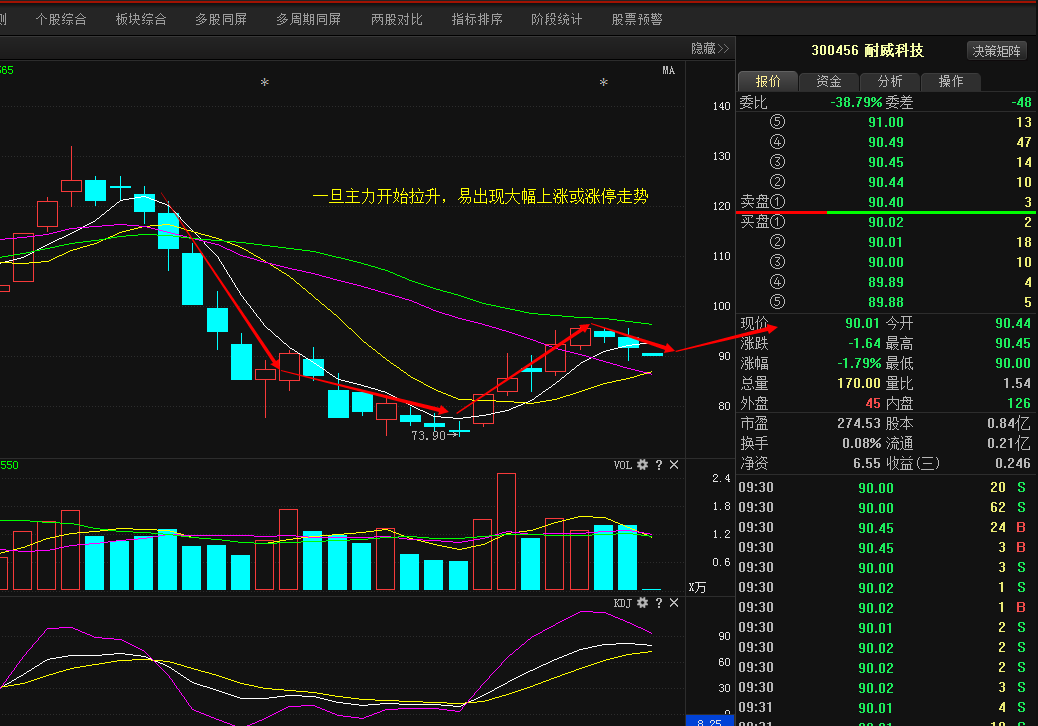
Task: Open the 股票预警 menu item
Action: click(637, 19)
